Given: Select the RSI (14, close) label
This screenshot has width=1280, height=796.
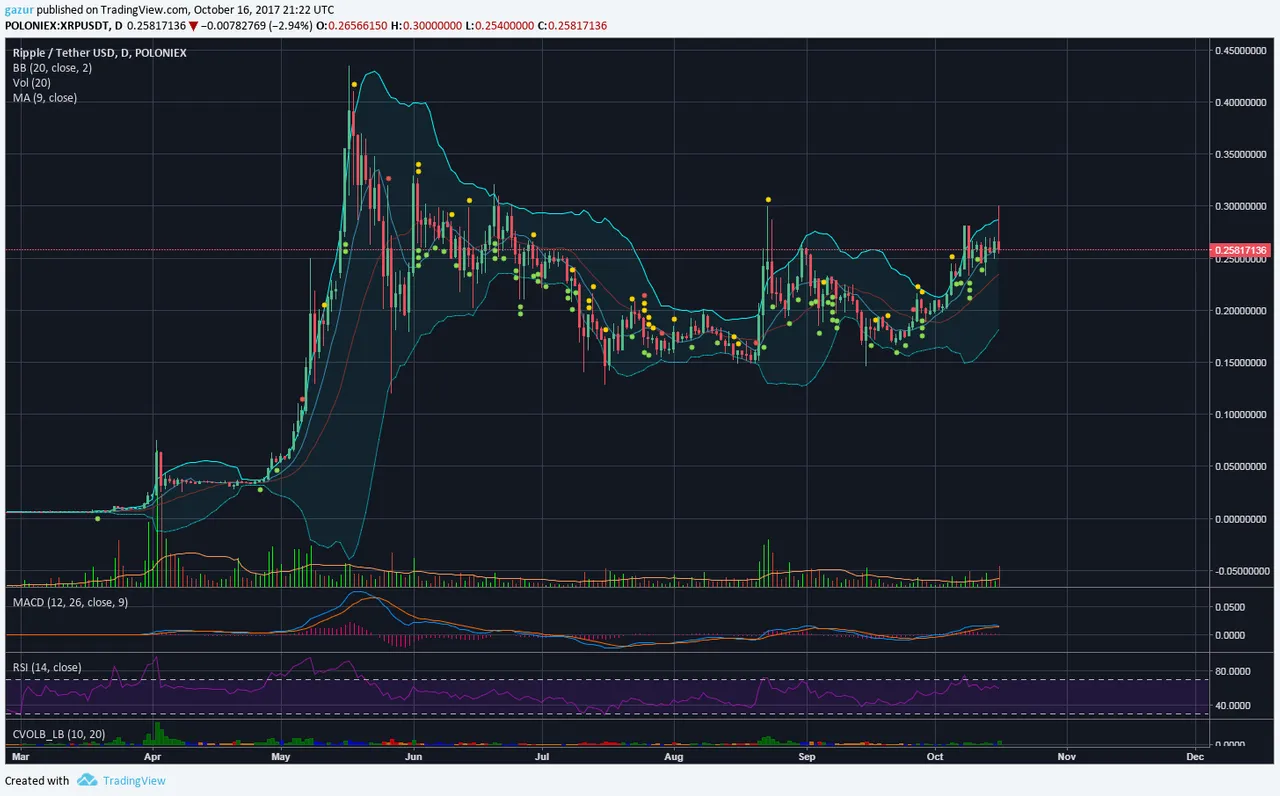Looking at the screenshot, I should click(47, 667).
